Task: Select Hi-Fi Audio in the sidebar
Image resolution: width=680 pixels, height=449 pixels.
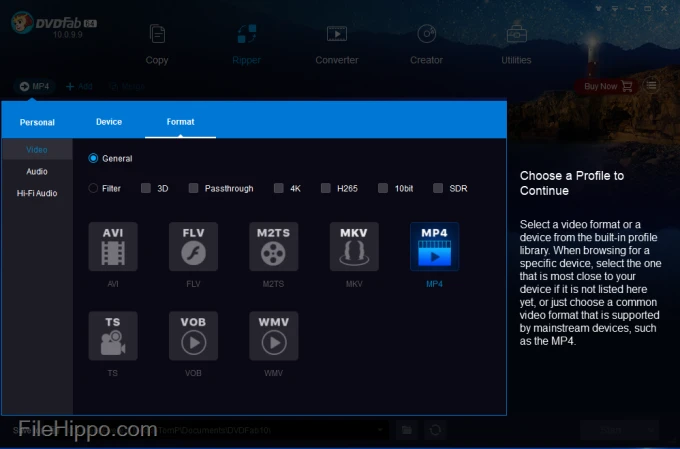Action: click(x=37, y=193)
